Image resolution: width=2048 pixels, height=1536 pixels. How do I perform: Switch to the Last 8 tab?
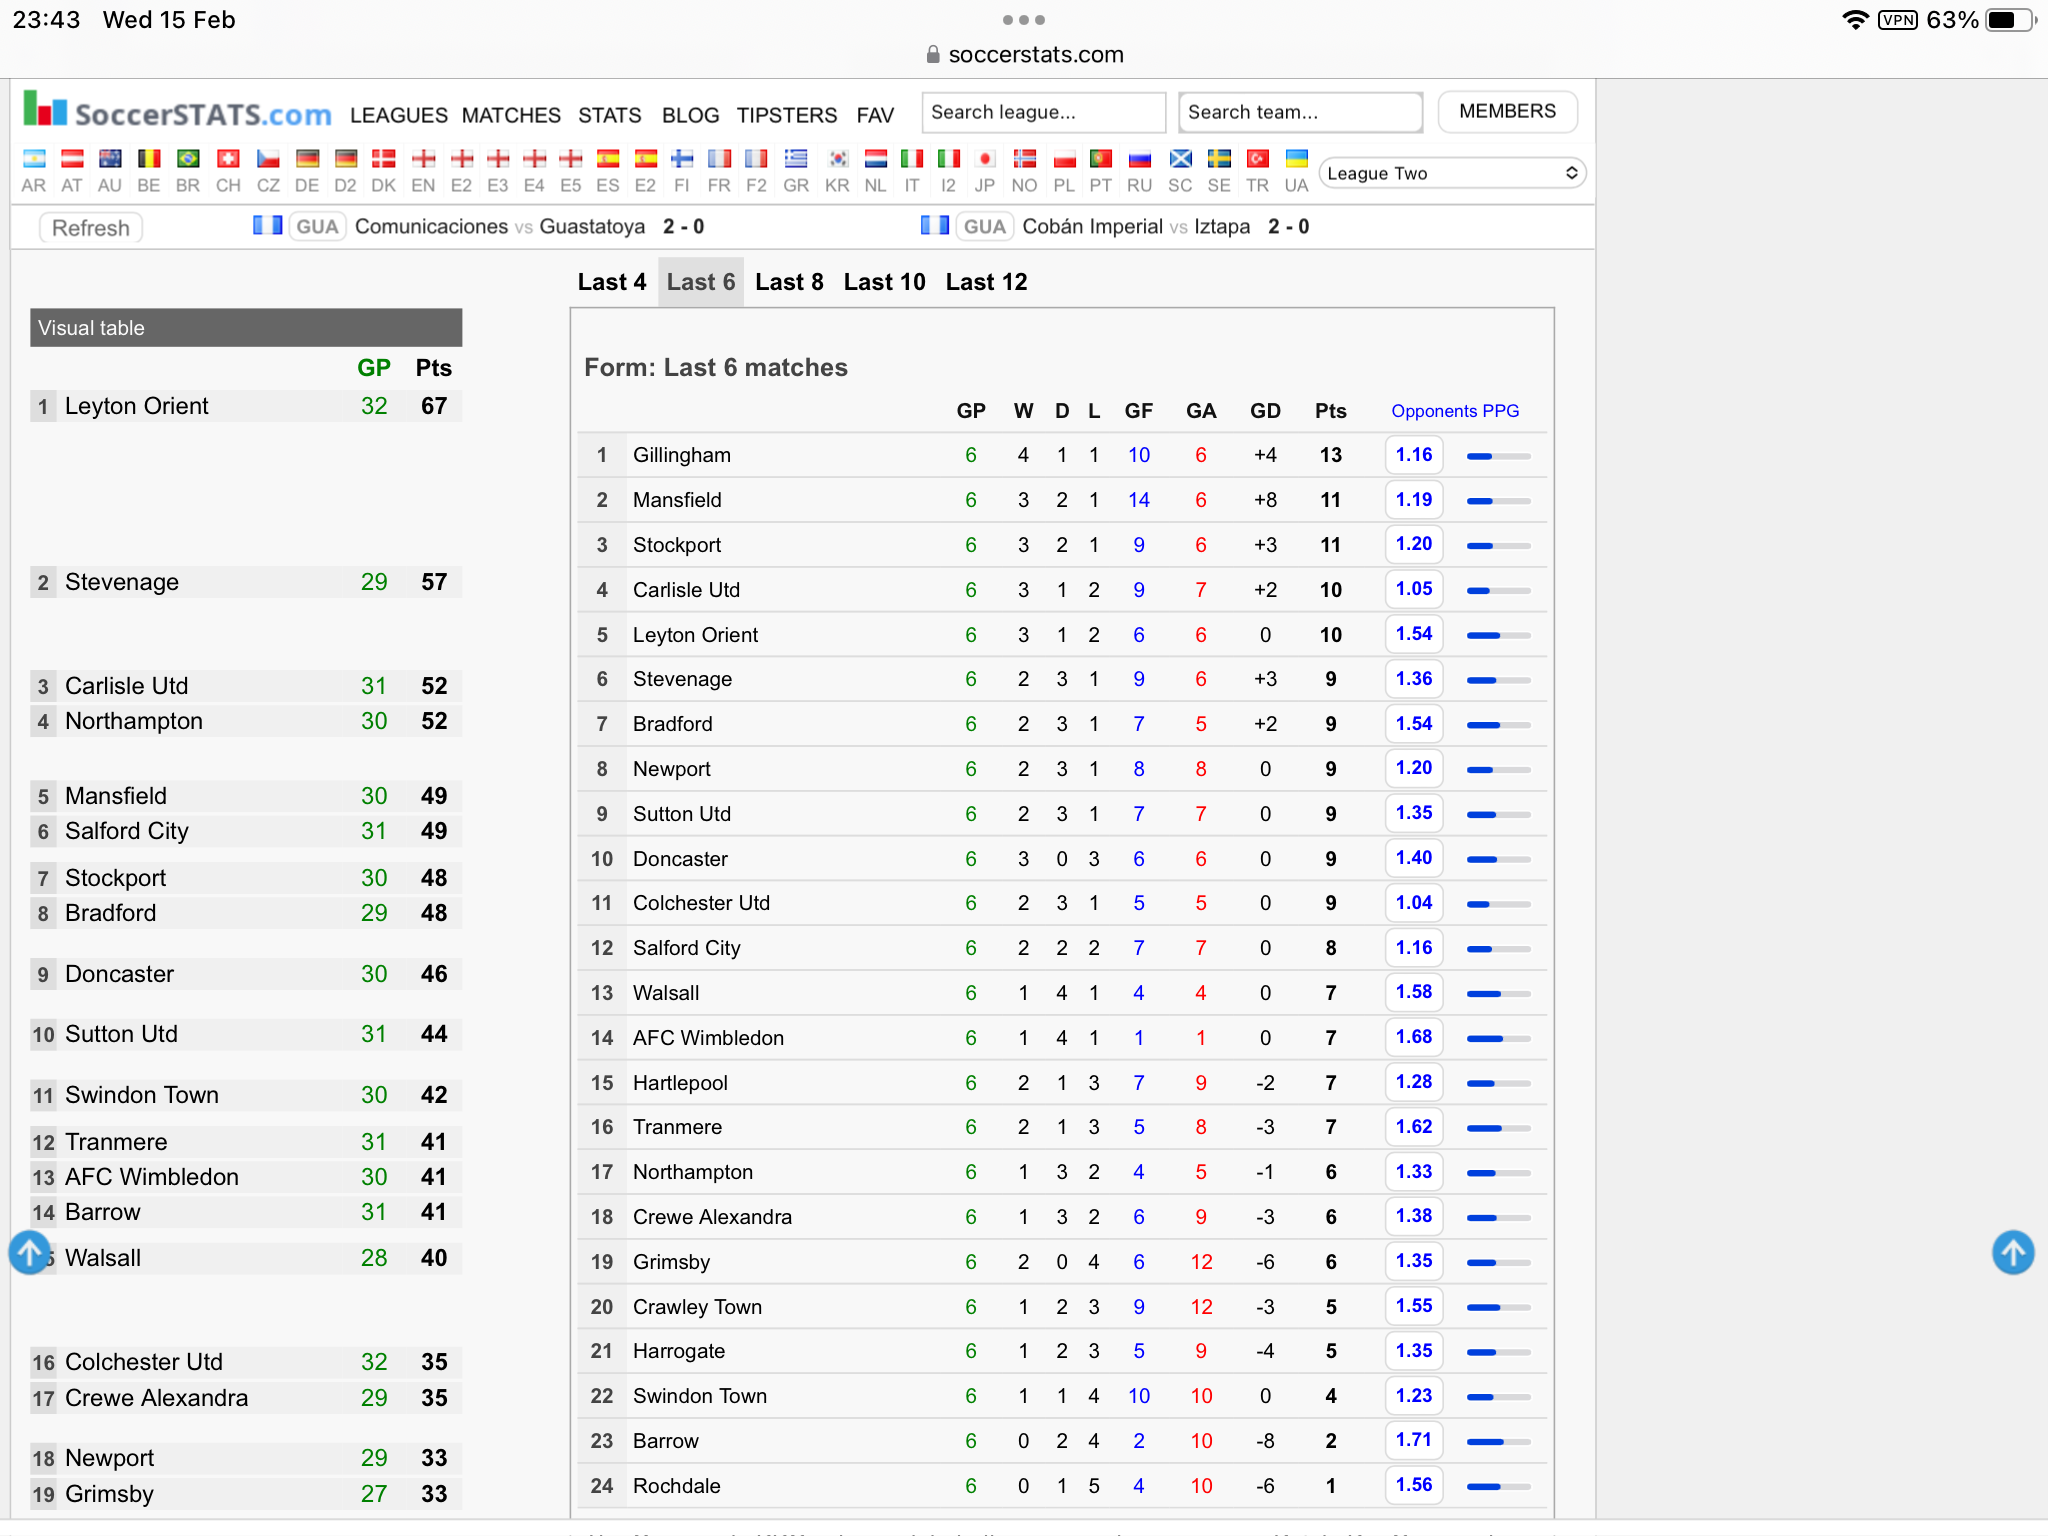789,282
